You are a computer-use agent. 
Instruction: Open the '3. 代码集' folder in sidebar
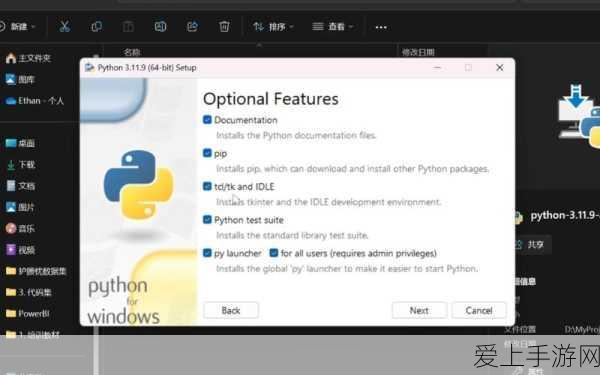pyautogui.click(x=29, y=292)
